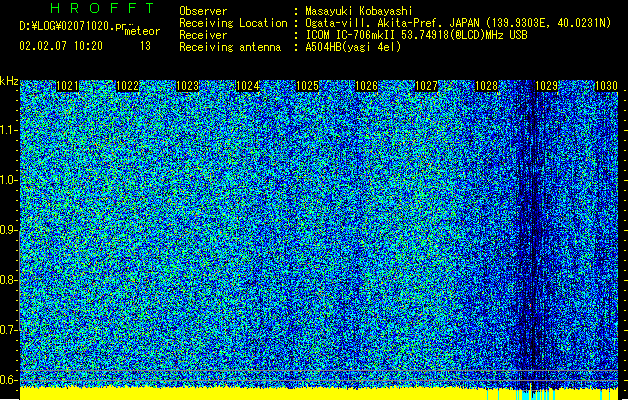The width and height of the screenshot is (629, 400).
Task: Click the 1.1 kHz frequency label
Action: point(9,130)
